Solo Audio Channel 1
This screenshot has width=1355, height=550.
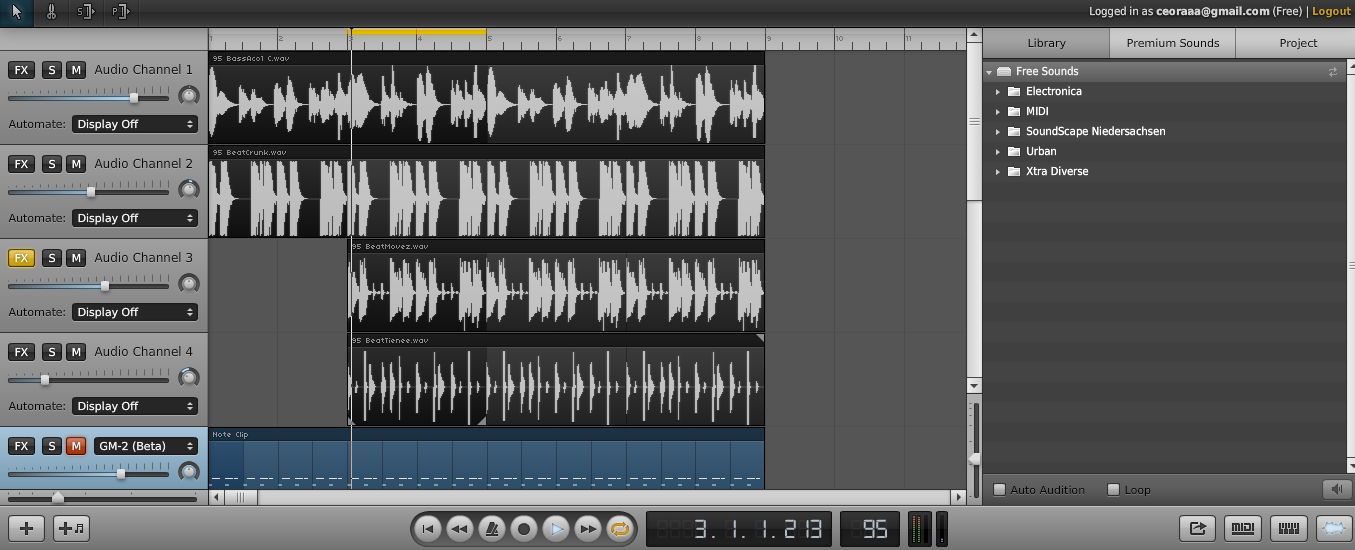[x=51, y=70]
